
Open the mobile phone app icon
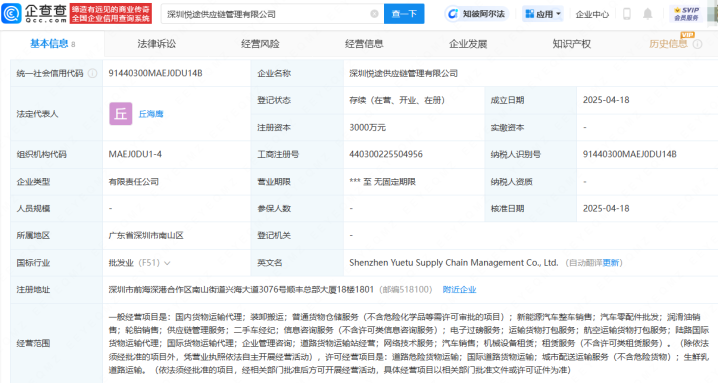[x=627, y=14]
